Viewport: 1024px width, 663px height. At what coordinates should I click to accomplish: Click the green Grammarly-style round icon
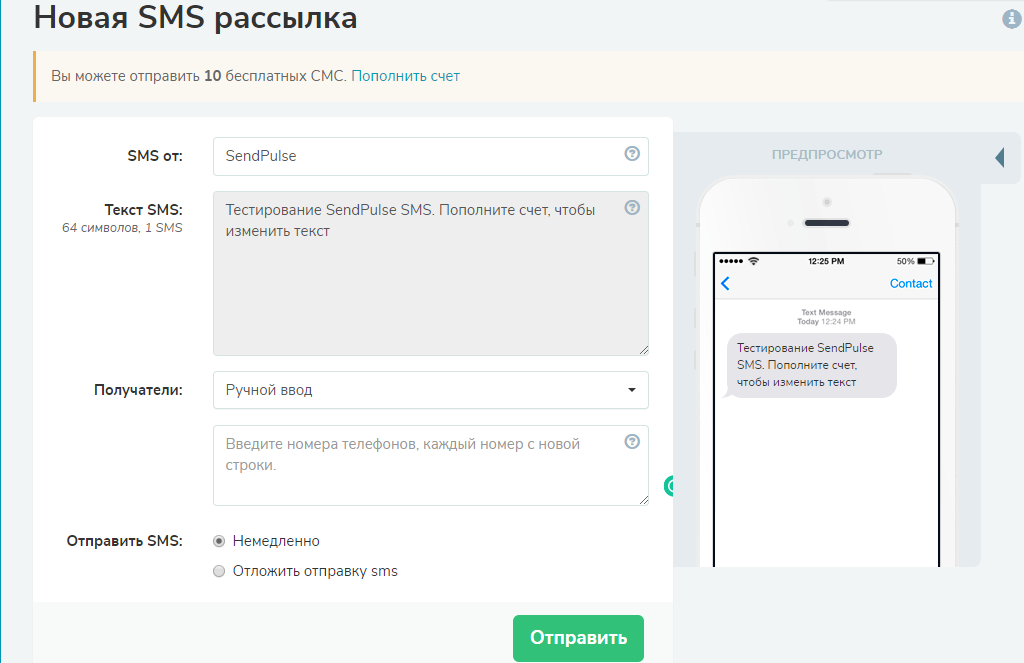669,486
